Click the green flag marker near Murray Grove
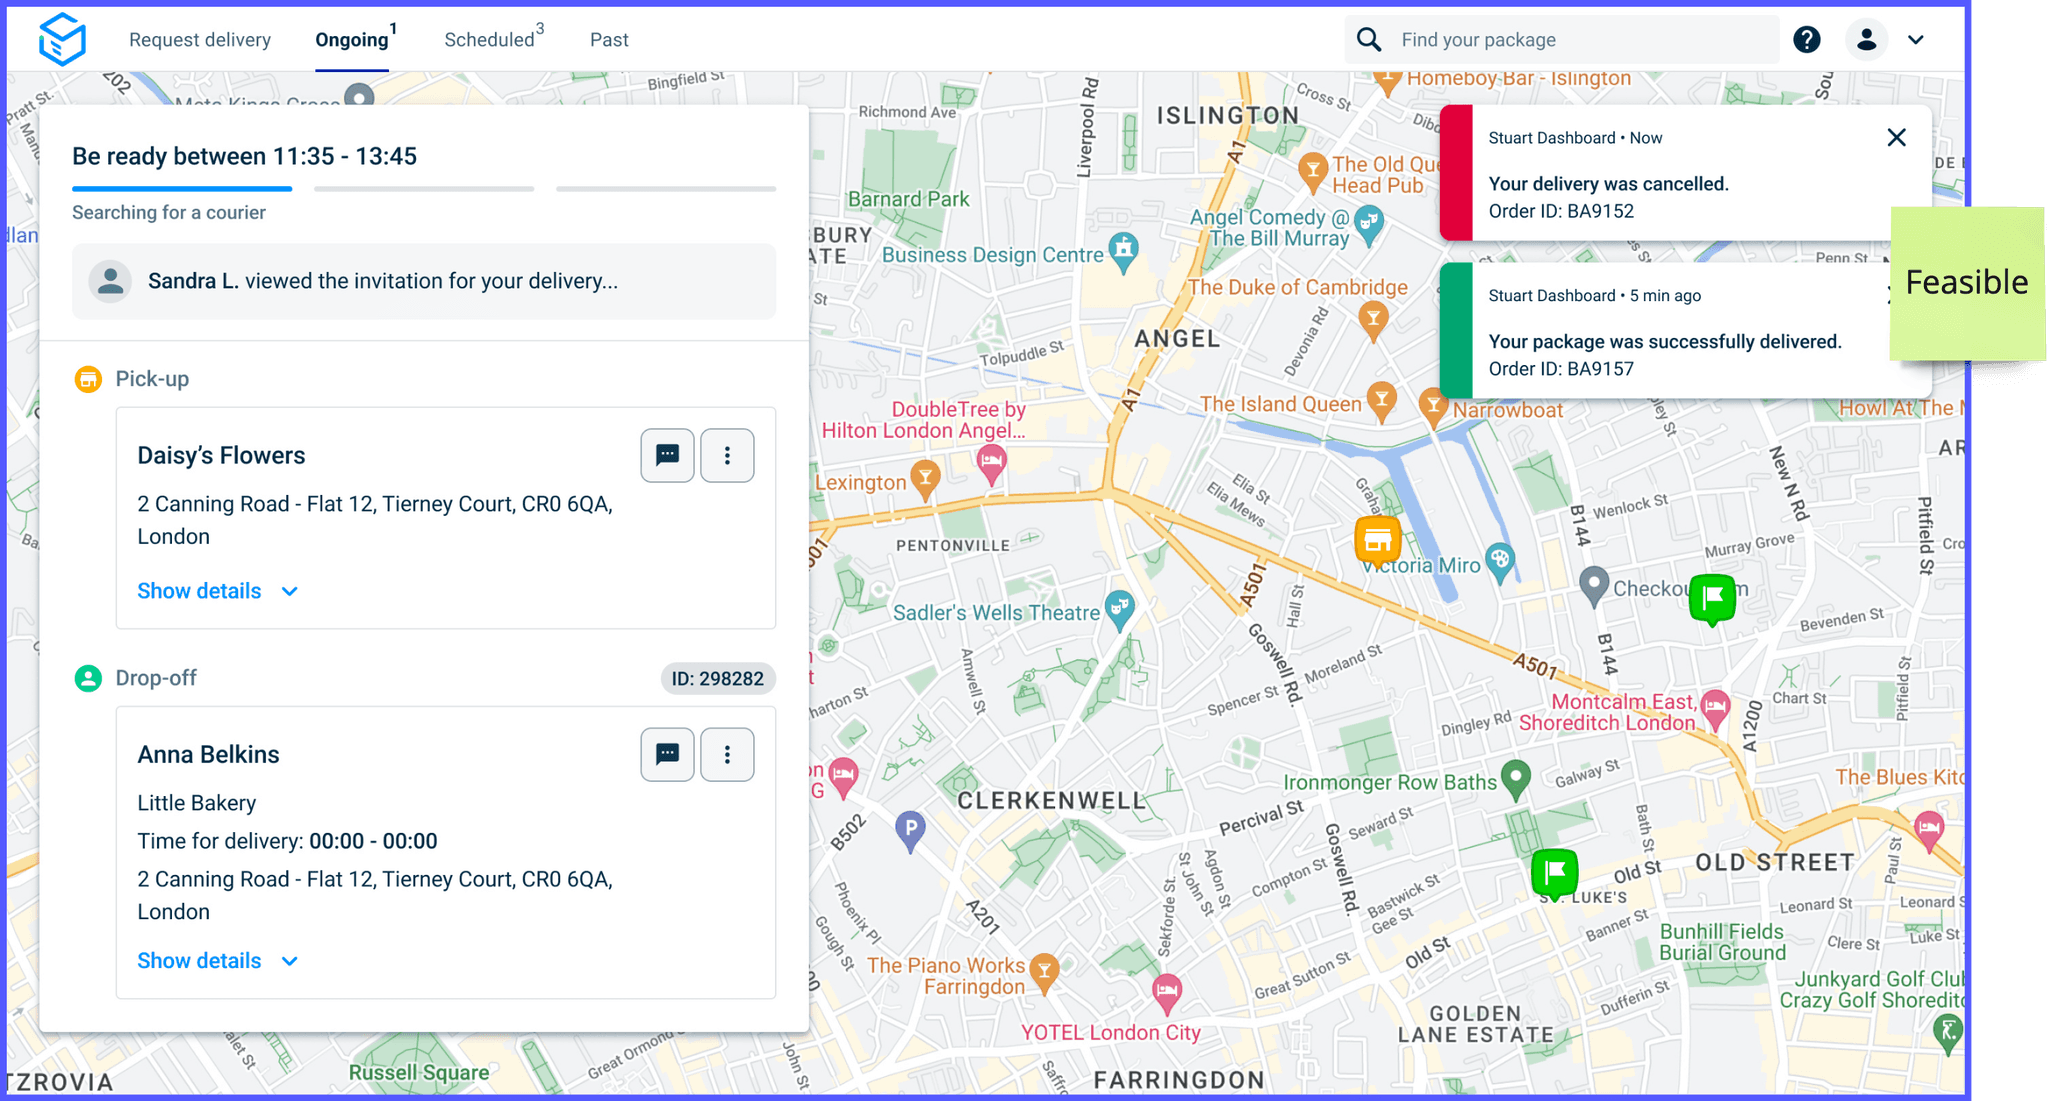This screenshot has width=2048, height=1101. (1712, 600)
